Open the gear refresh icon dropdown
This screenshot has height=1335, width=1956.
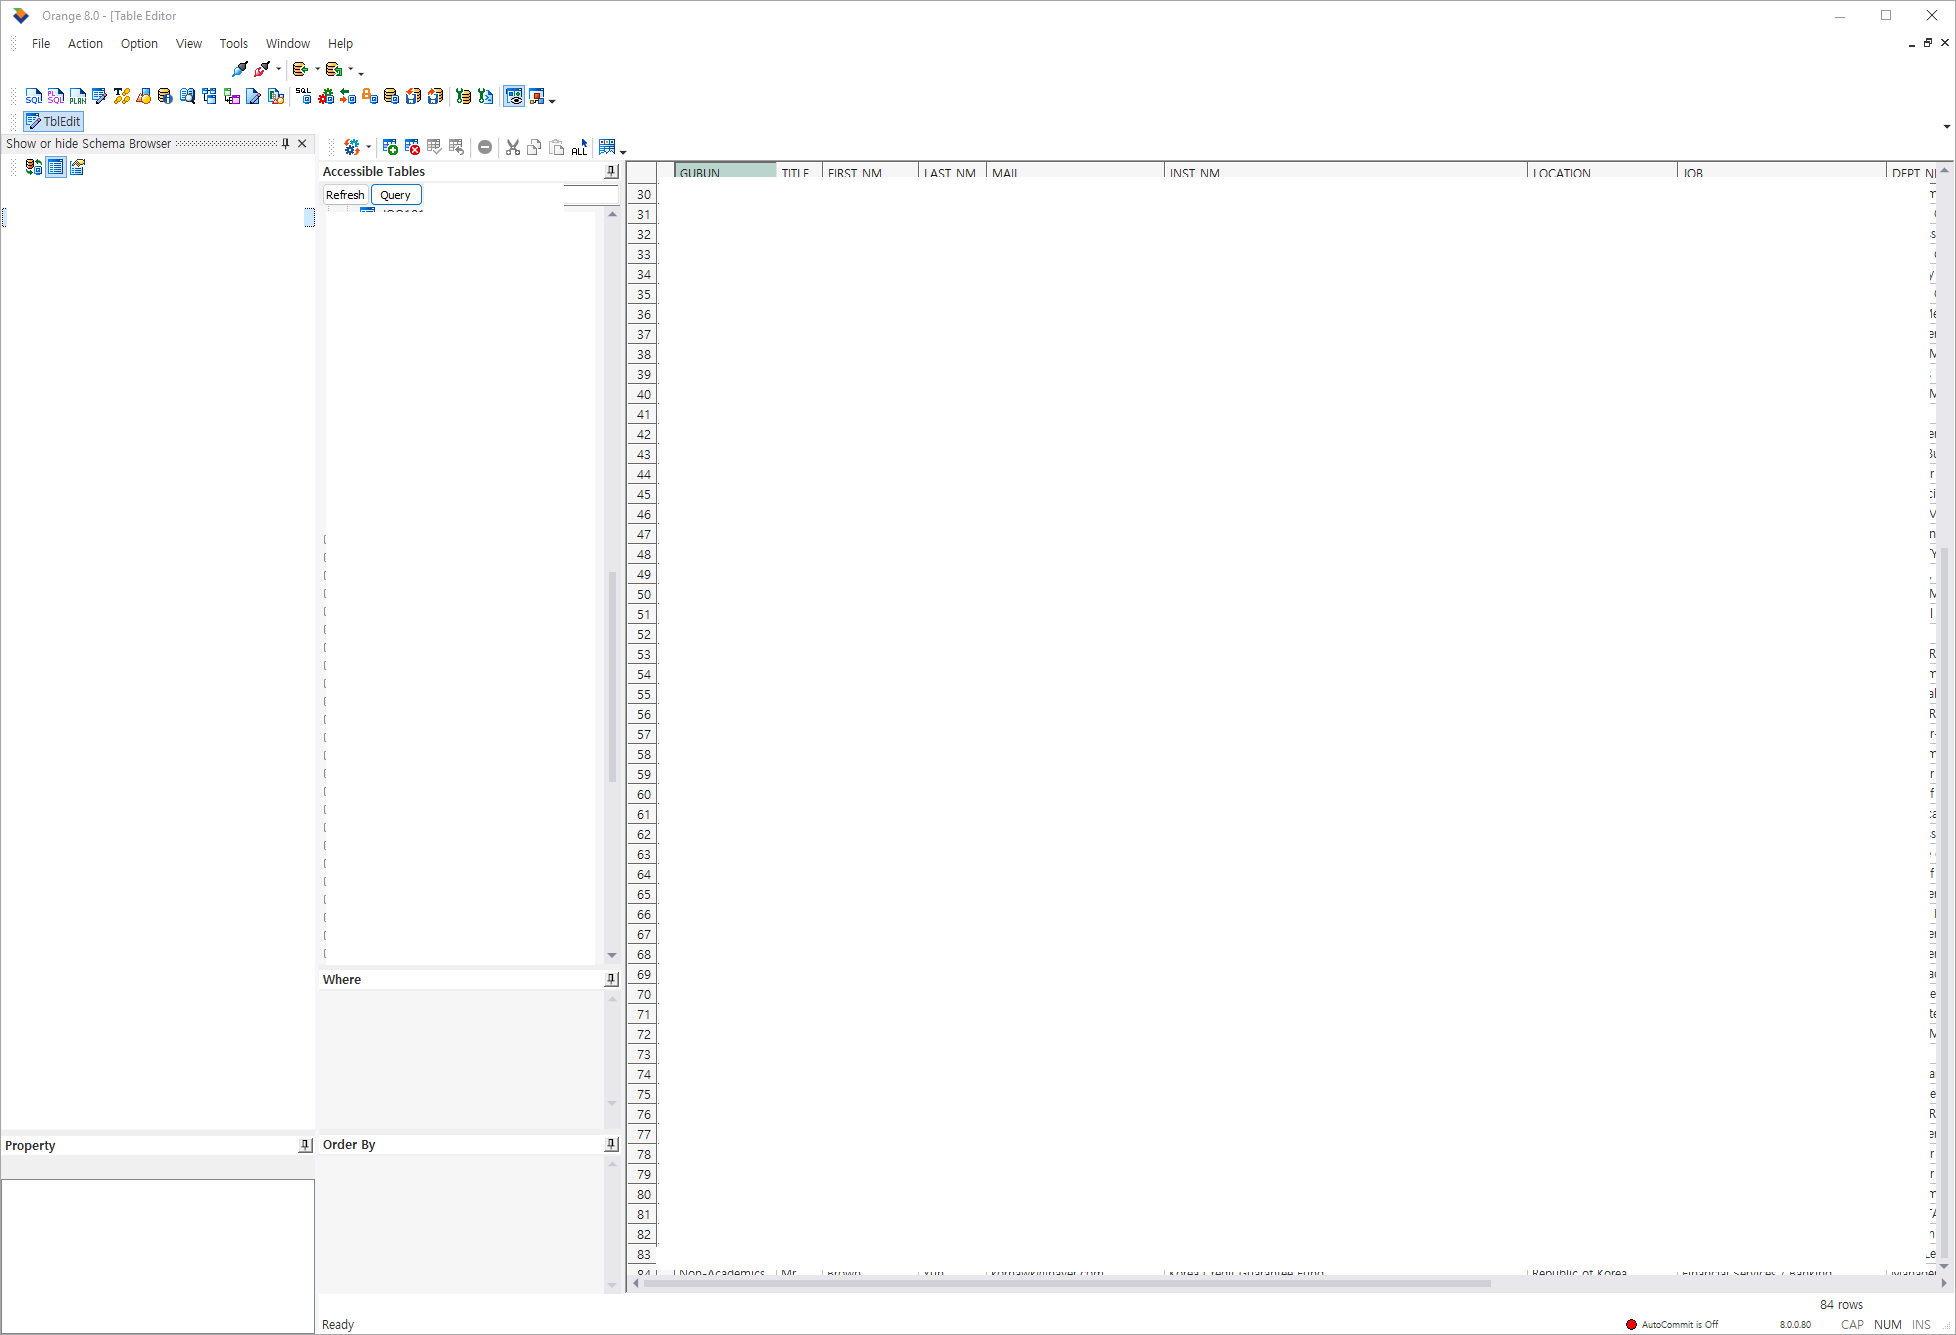(x=368, y=148)
